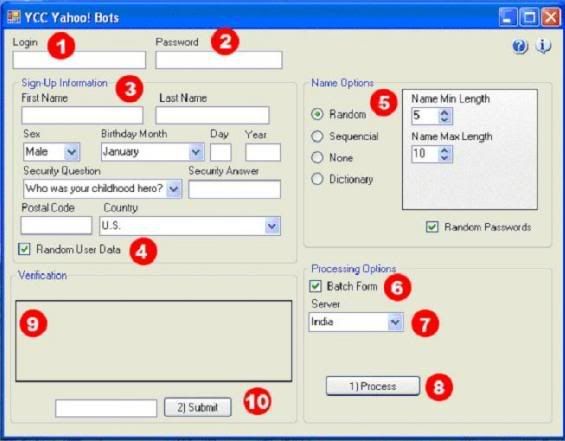Maximize the YCC Yahoo! Bots window

529,17
